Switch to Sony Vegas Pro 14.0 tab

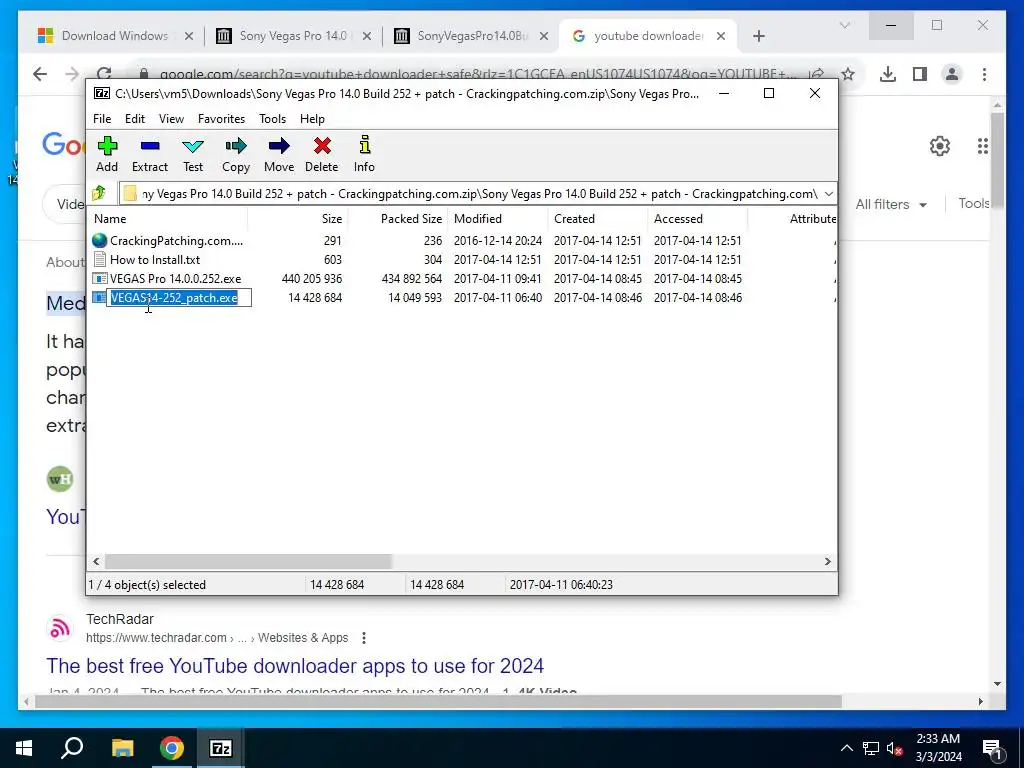click(293, 36)
